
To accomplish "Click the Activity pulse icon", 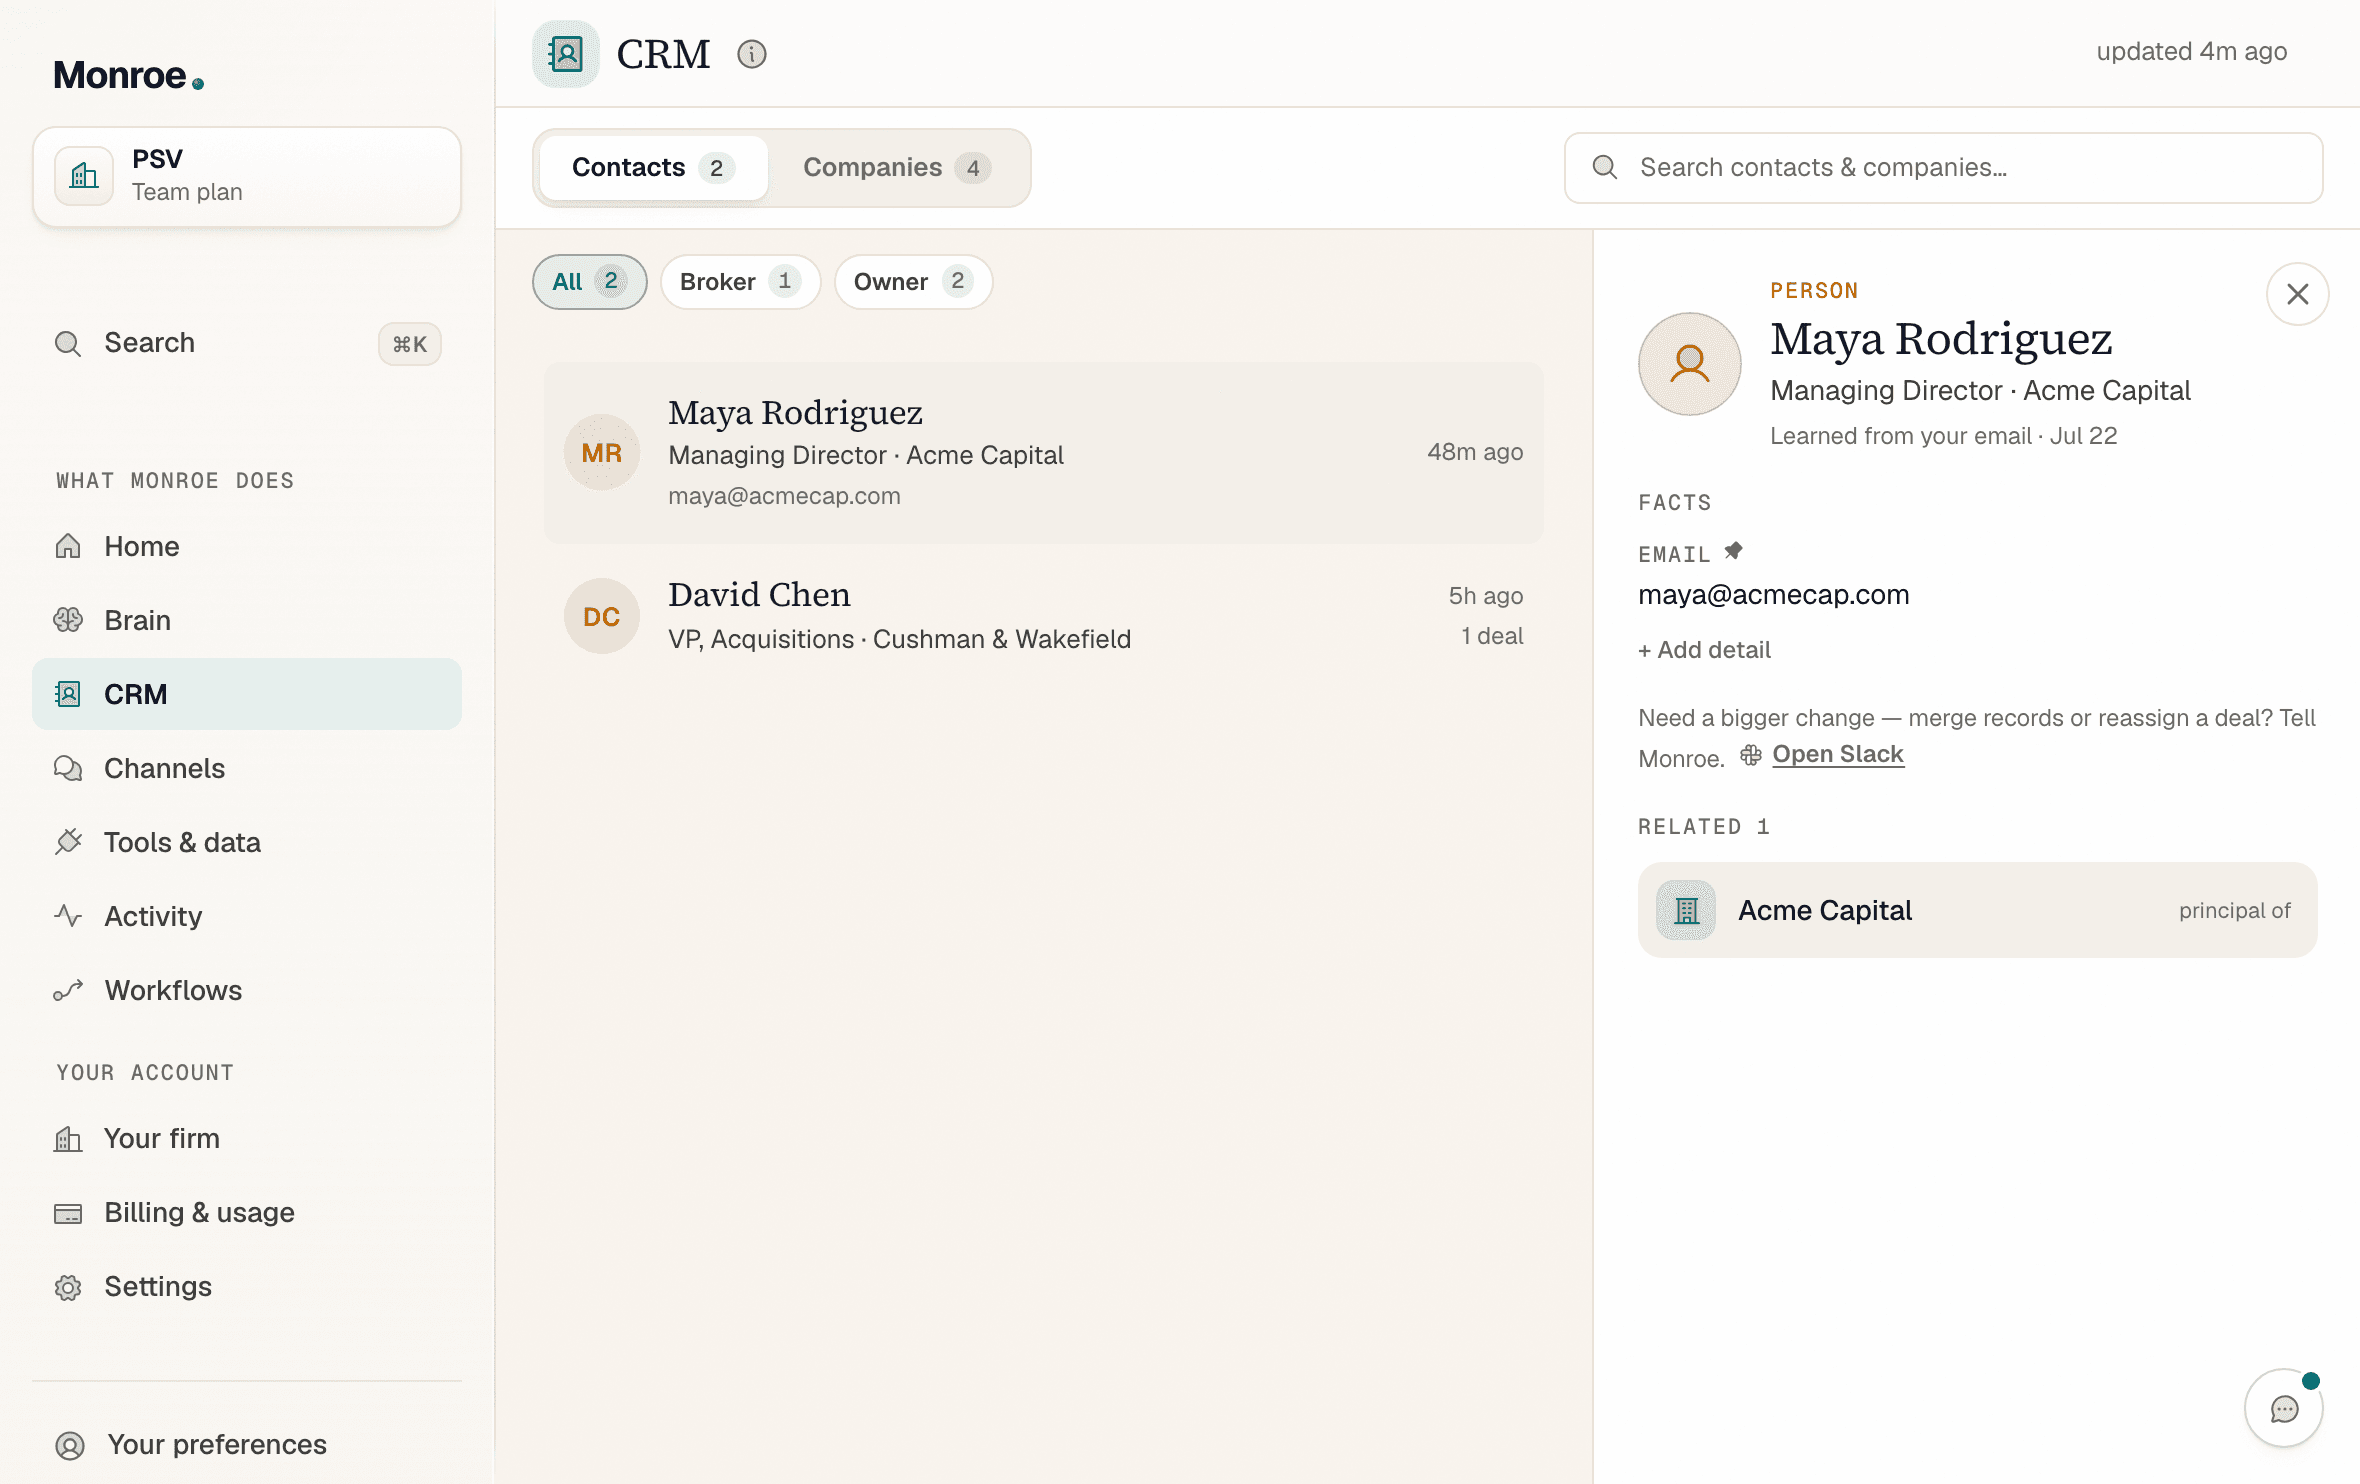I will pos(68,916).
